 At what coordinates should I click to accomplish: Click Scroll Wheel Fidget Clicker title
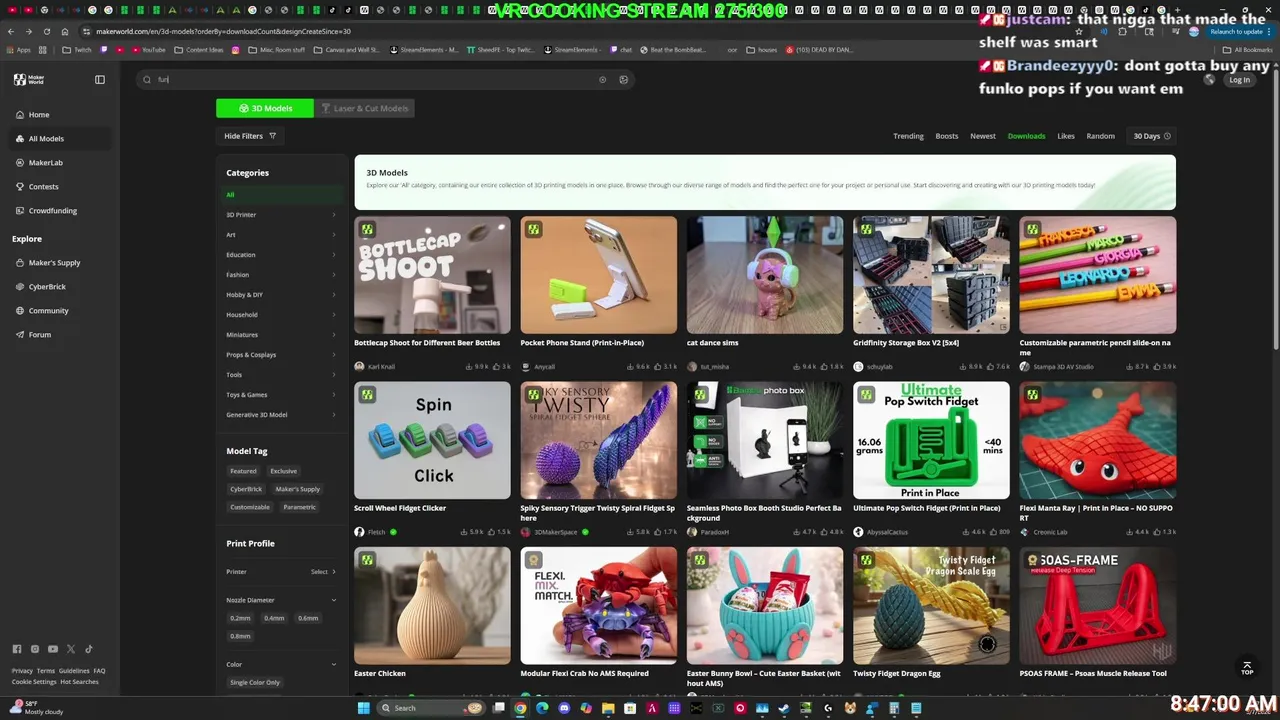[400, 508]
